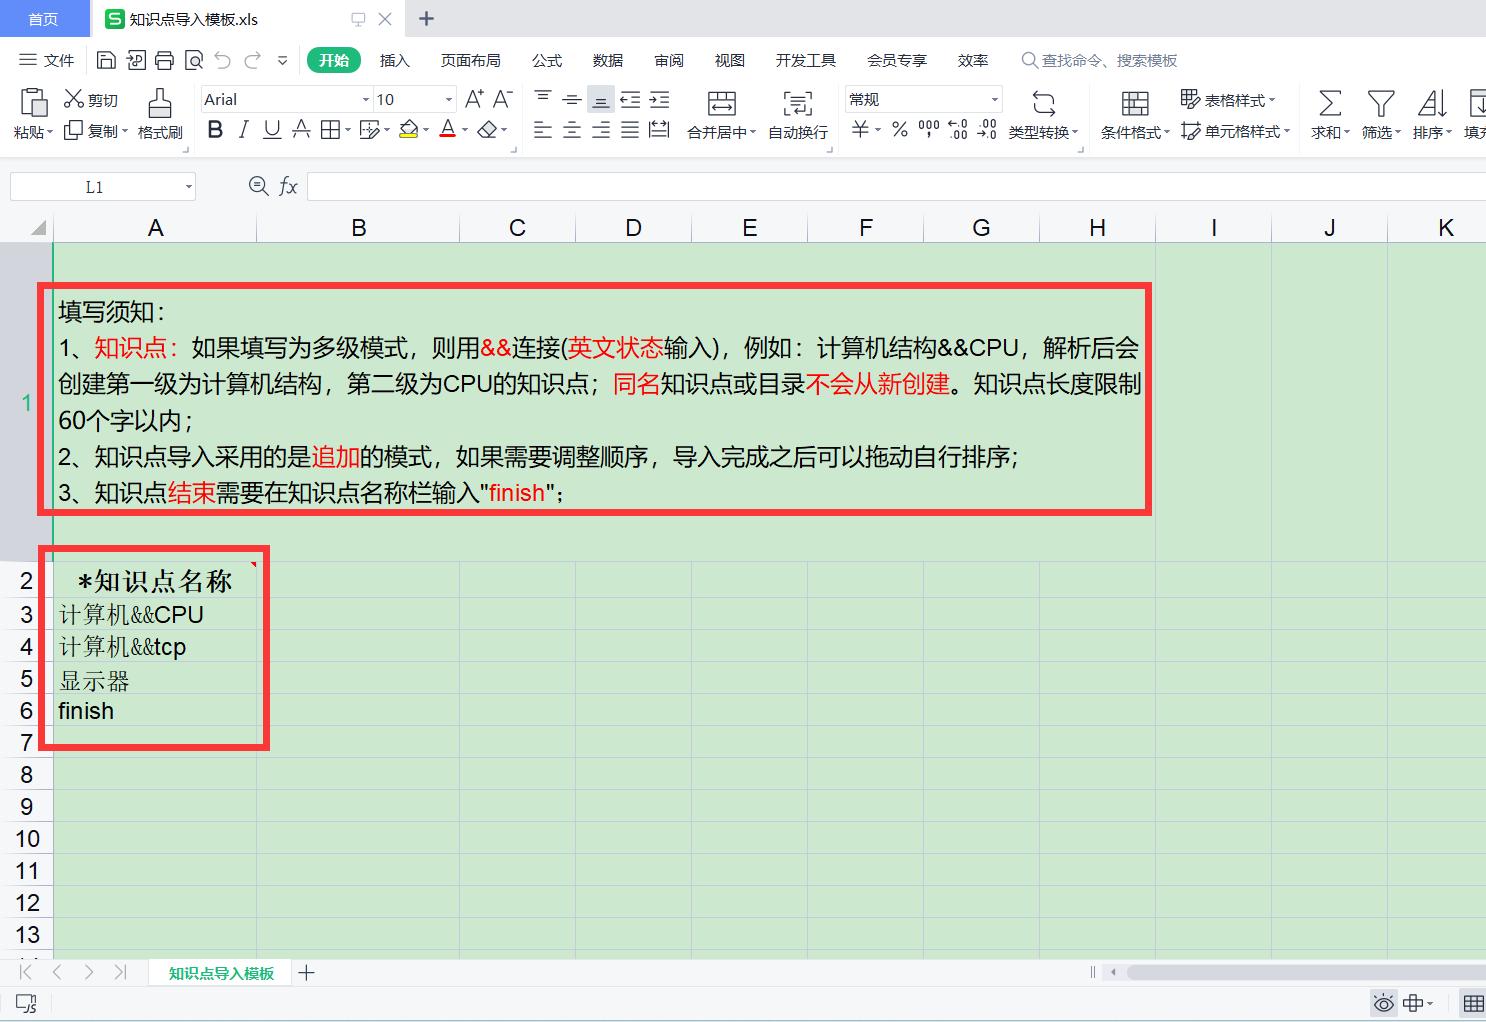
Task: Click the Save icon in quick toolbar
Action: tap(106, 61)
